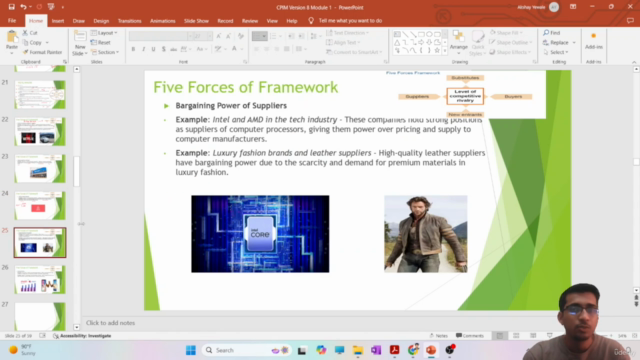Switch to the Design tab
The height and width of the screenshot is (360, 640).
click(x=101, y=21)
